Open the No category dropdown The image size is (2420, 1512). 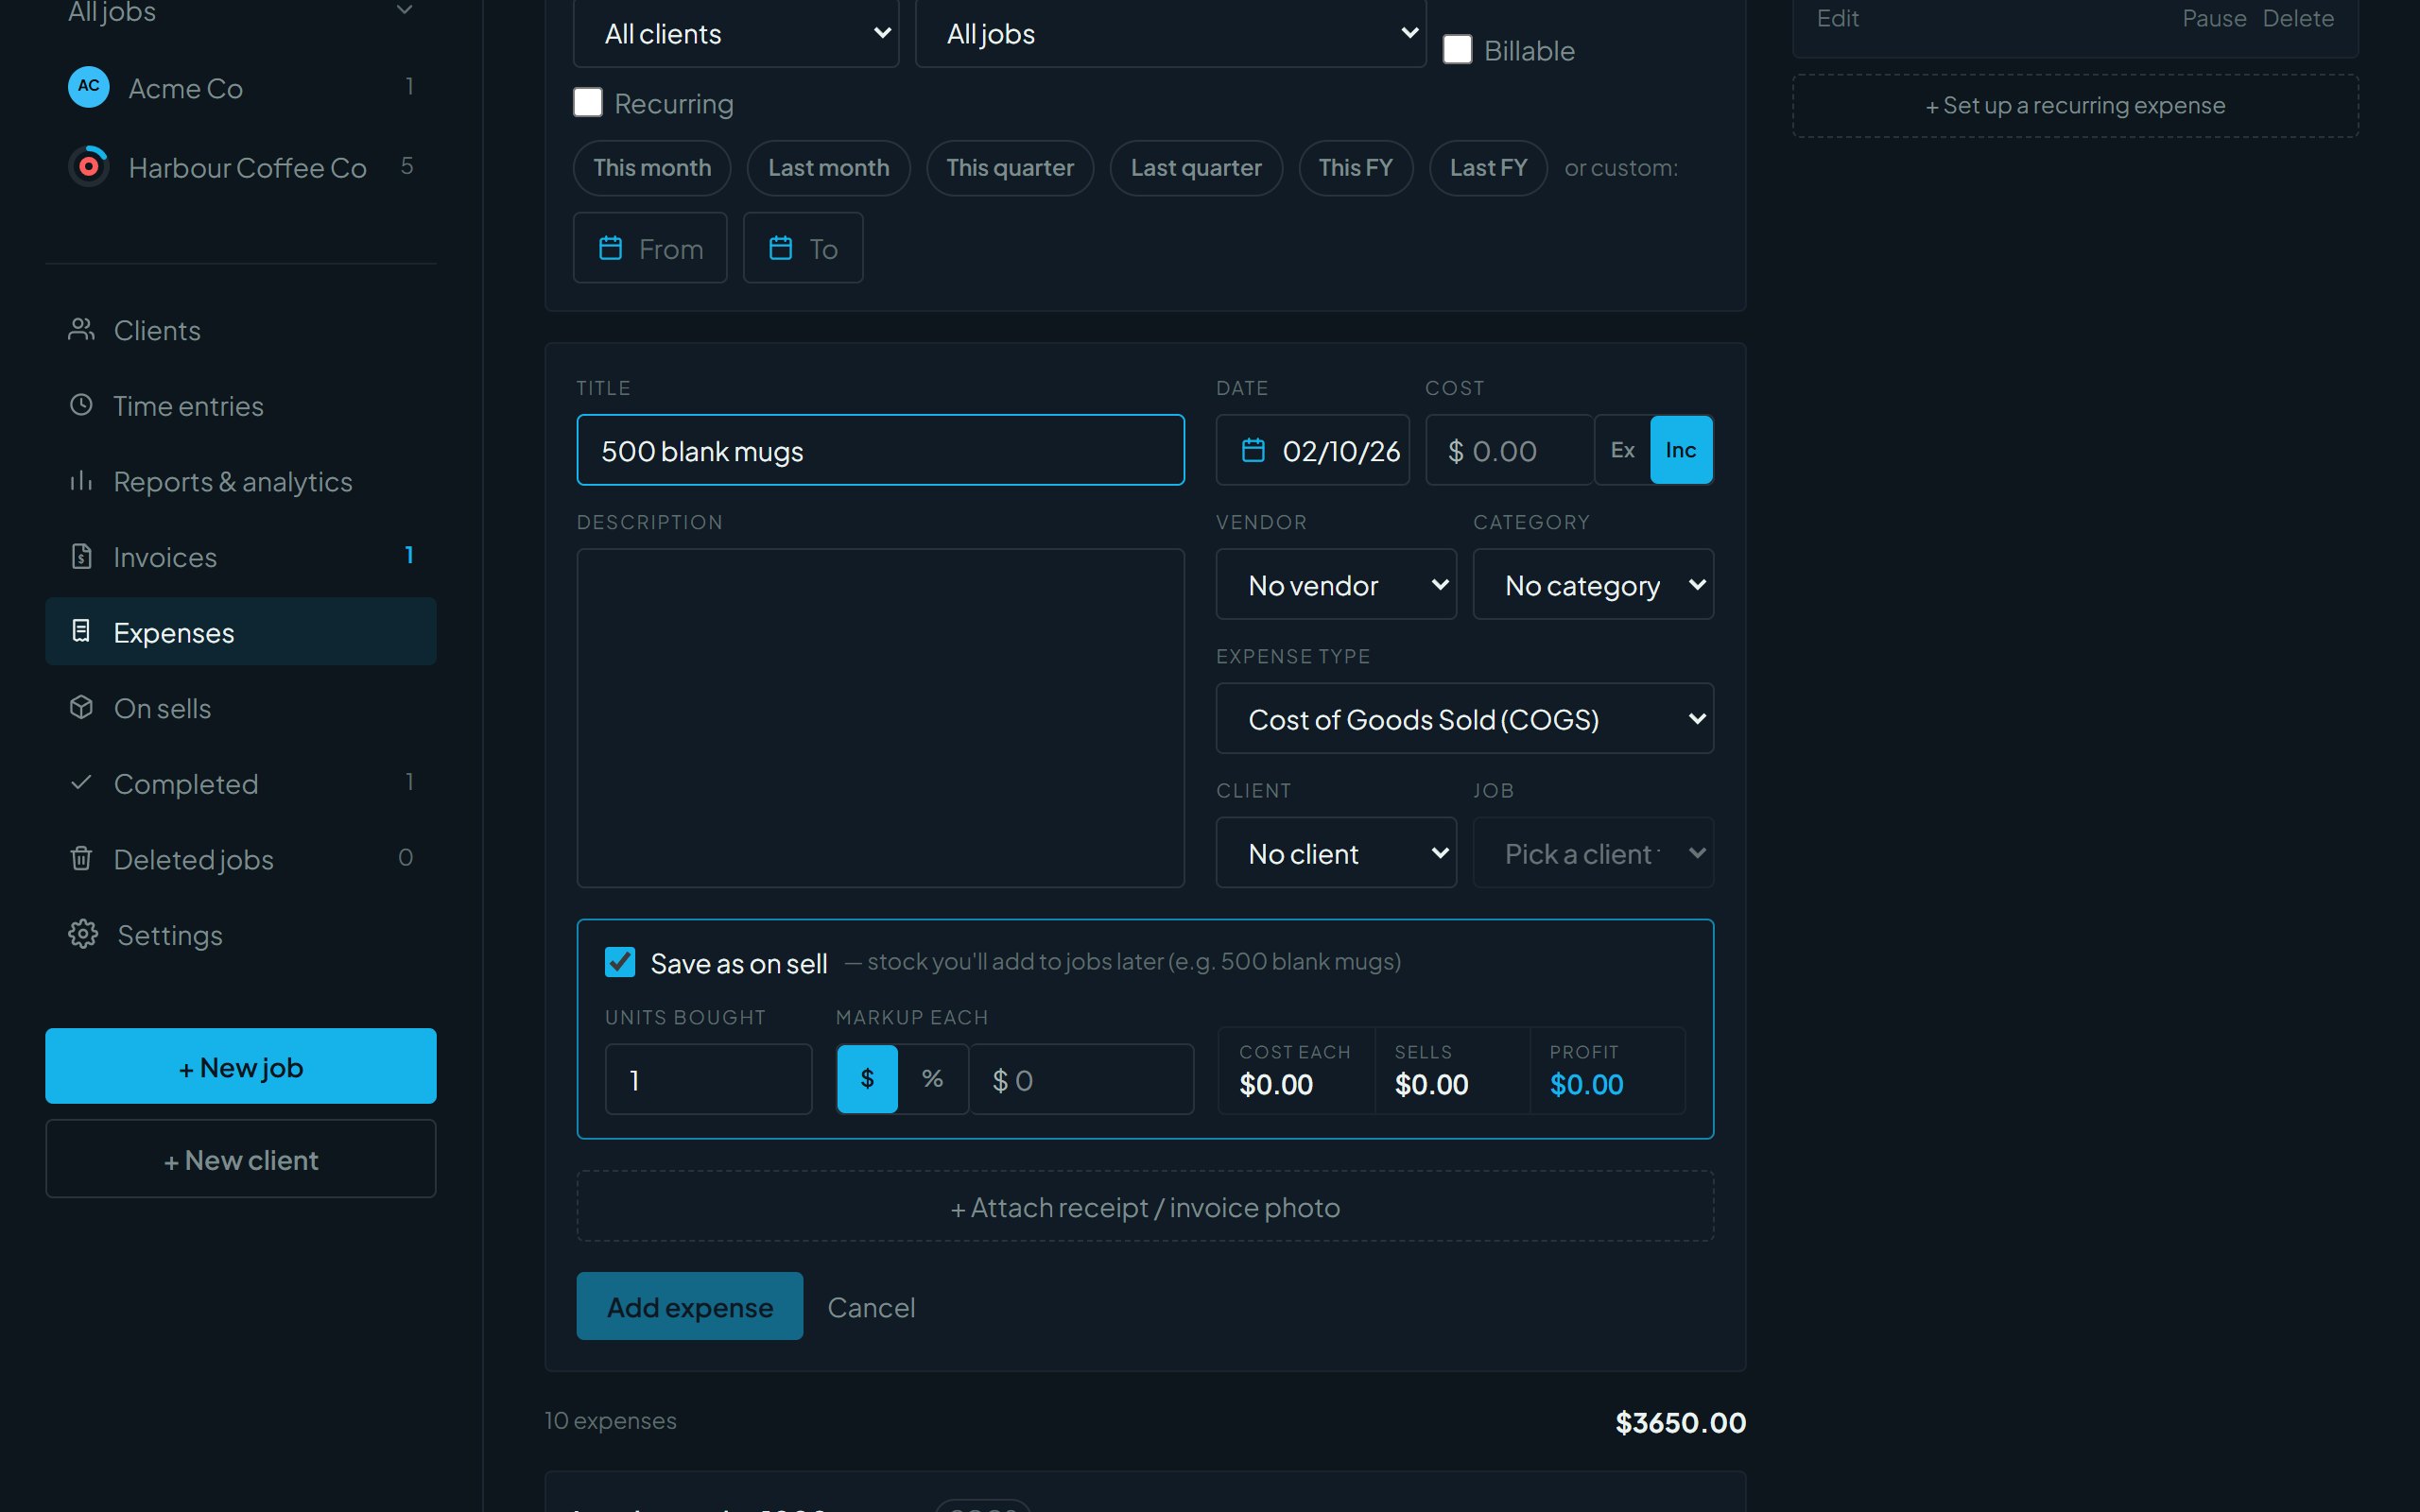(1593, 584)
